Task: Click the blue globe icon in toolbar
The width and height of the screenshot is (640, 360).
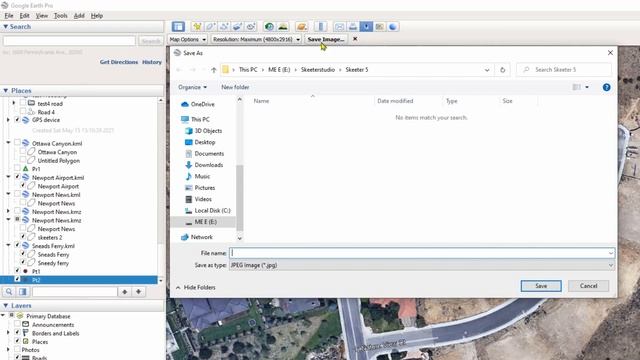Action: tap(393, 27)
